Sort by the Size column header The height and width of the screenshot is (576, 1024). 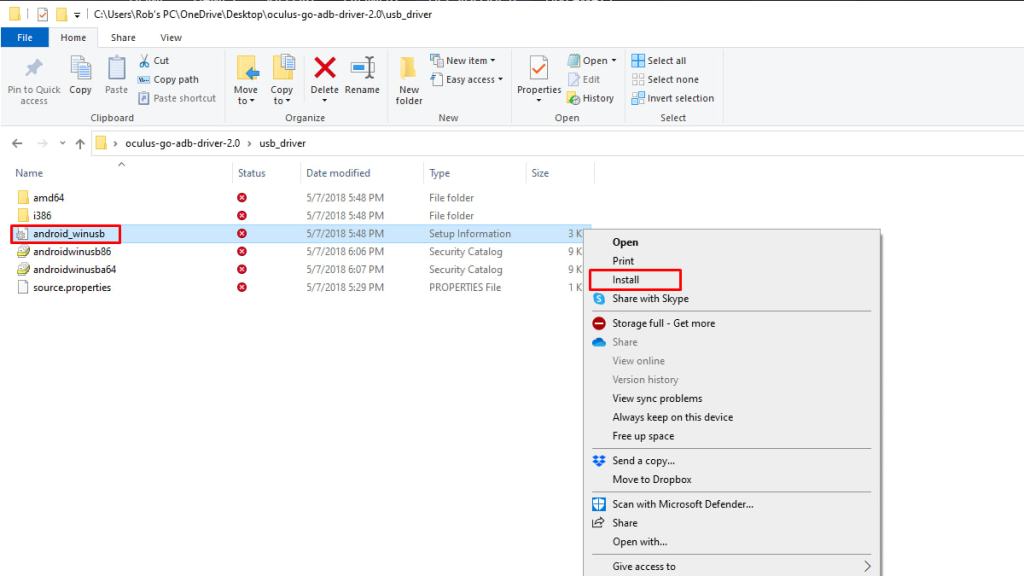540,173
